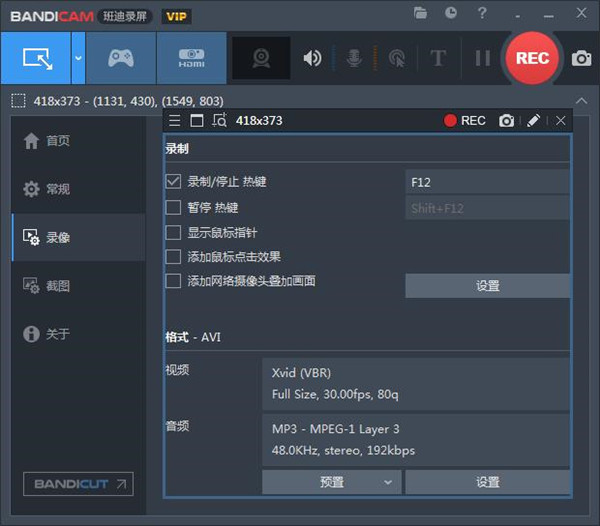Open the scheduled recording clock icon
The height and width of the screenshot is (526, 600).
[x=451, y=13]
